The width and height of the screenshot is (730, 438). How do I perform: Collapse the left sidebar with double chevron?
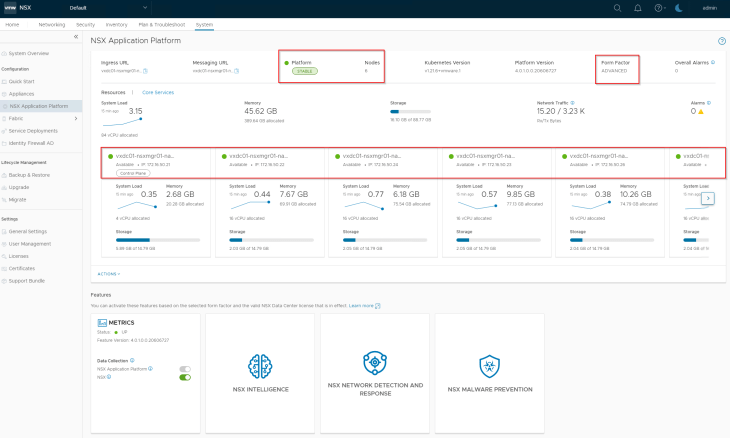point(76,37)
